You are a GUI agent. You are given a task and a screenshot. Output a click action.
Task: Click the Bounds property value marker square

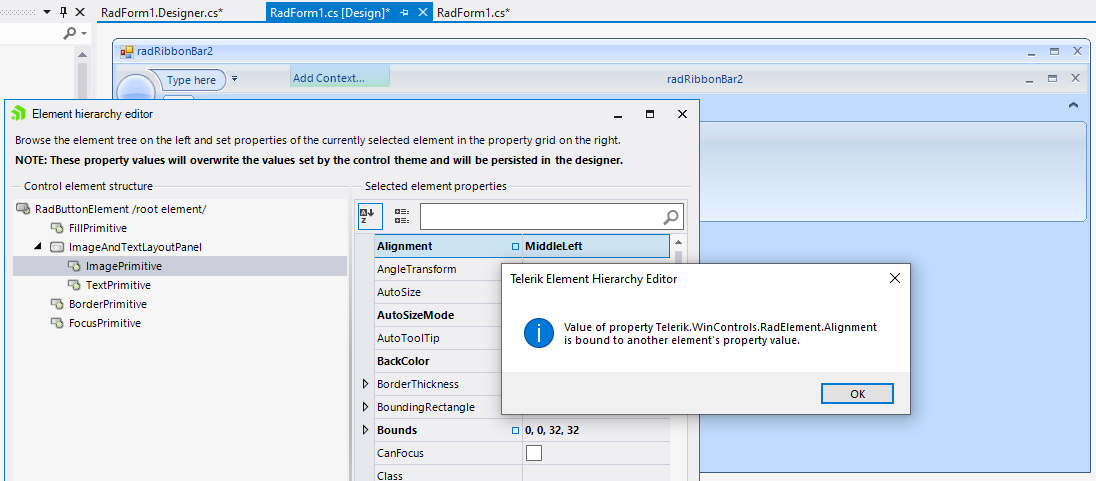pyautogui.click(x=515, y=430)
